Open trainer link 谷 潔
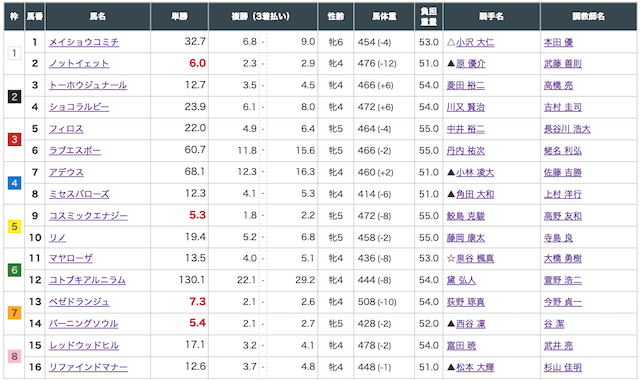The width and height of the screenshot is (640, 381). pyautogui.click(x=553, y=324)
